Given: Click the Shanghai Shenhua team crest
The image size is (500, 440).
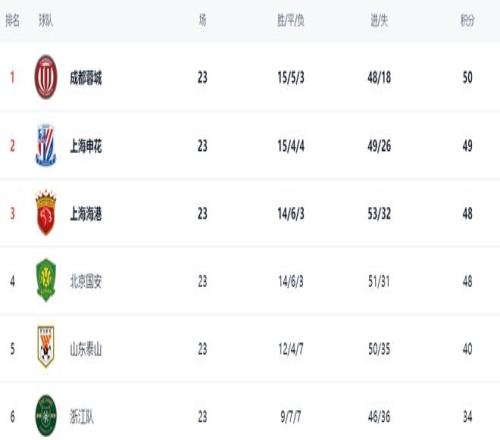Looking at the screenshot, I should (x=46, y=145).
